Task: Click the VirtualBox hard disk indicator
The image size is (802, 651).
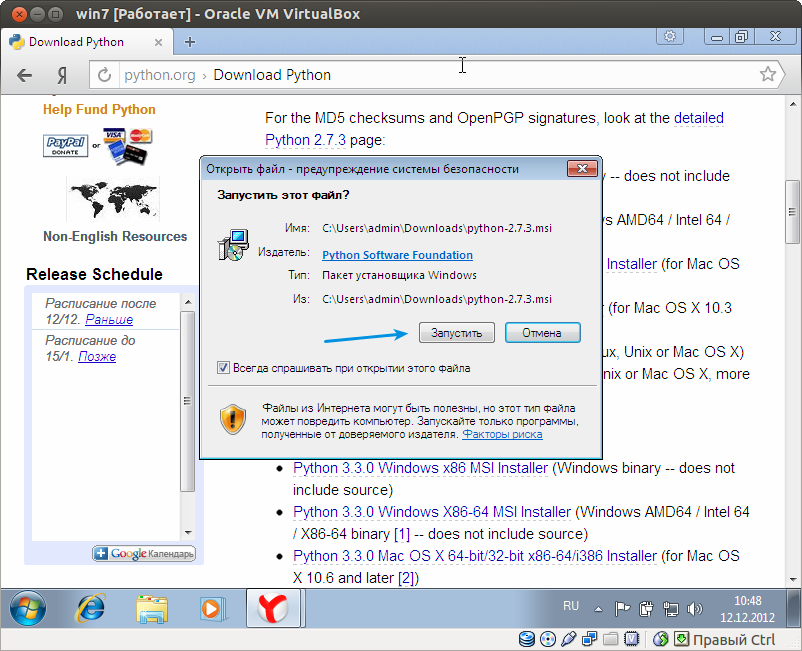Action: pyautogui.click(x=527, y=639)
